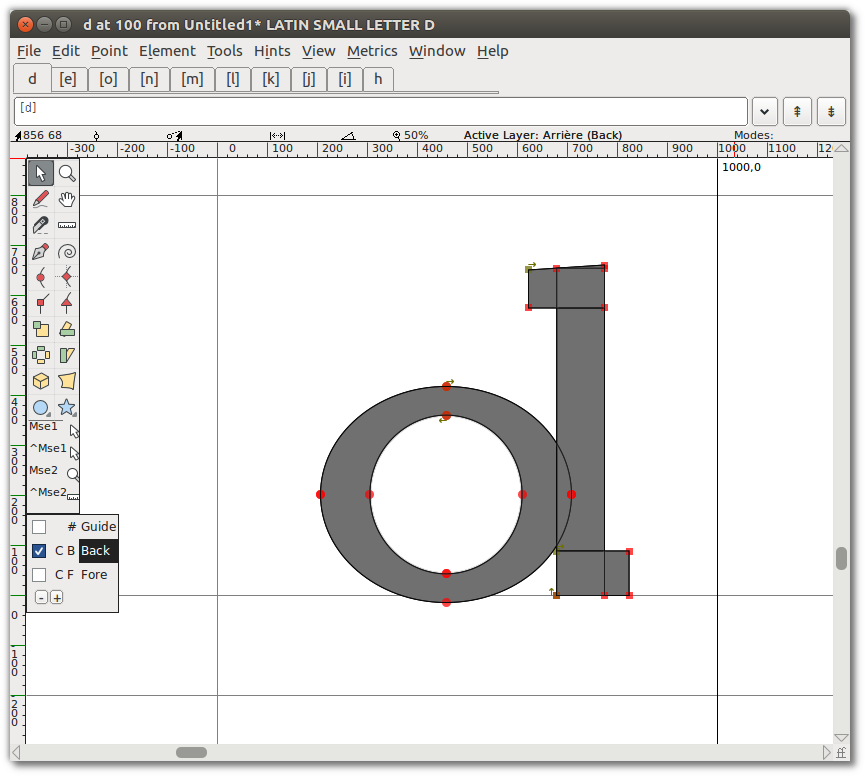Select the Magnify tool

click(67, 172)
